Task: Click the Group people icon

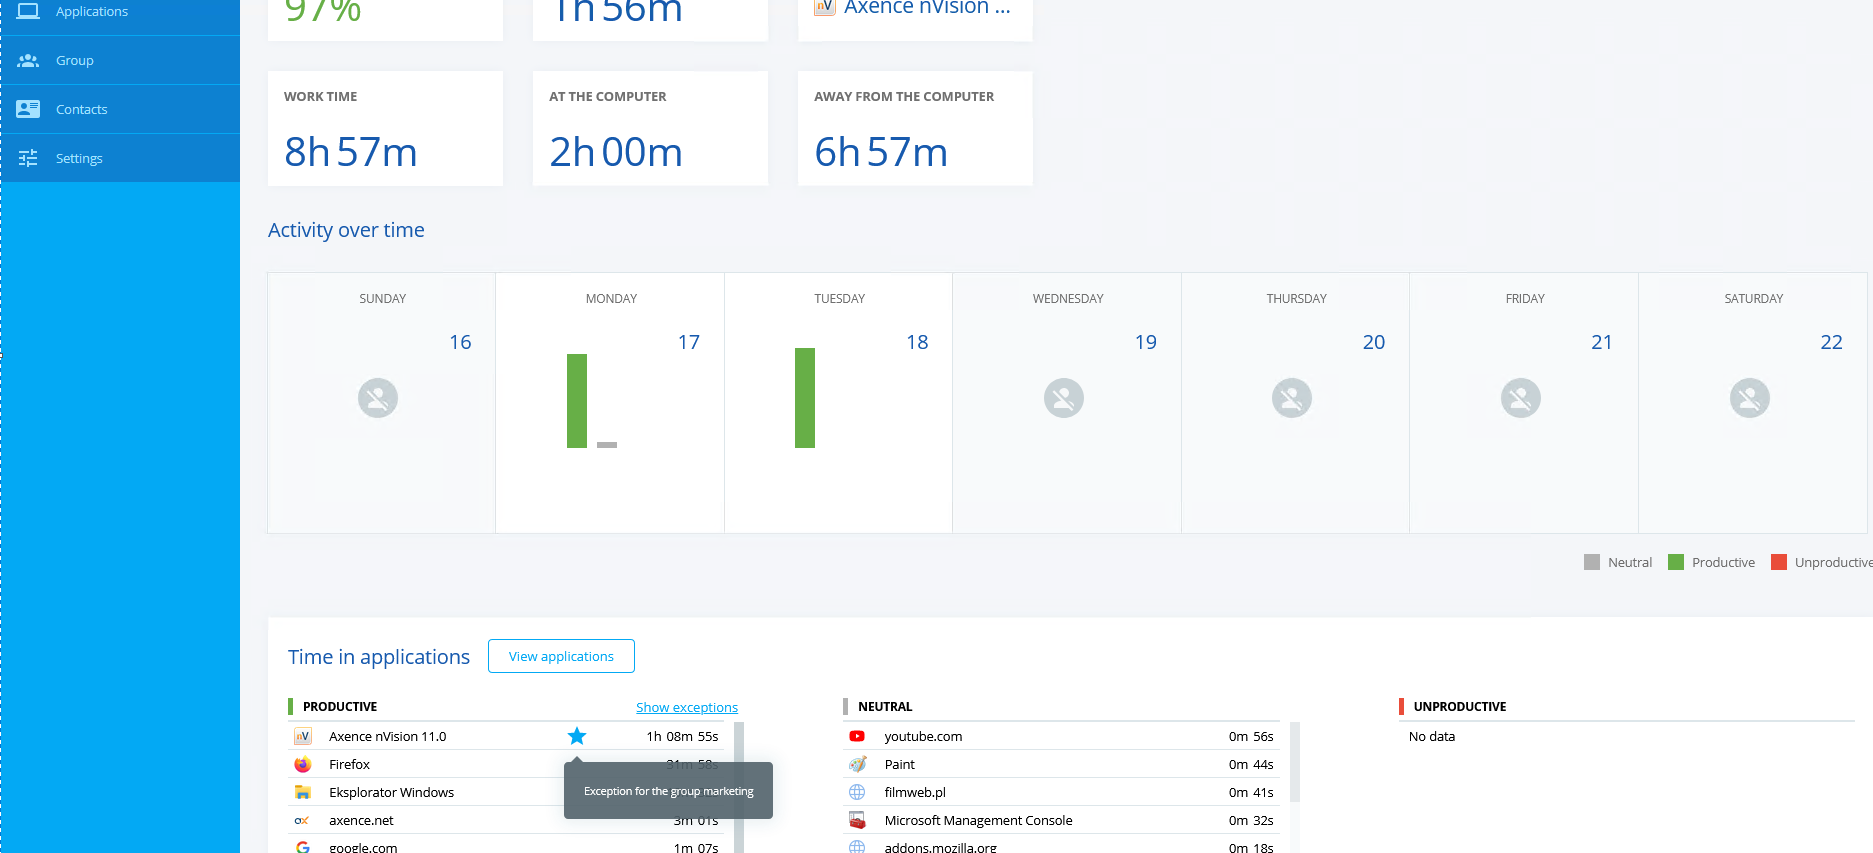Action: click(28, 61)
